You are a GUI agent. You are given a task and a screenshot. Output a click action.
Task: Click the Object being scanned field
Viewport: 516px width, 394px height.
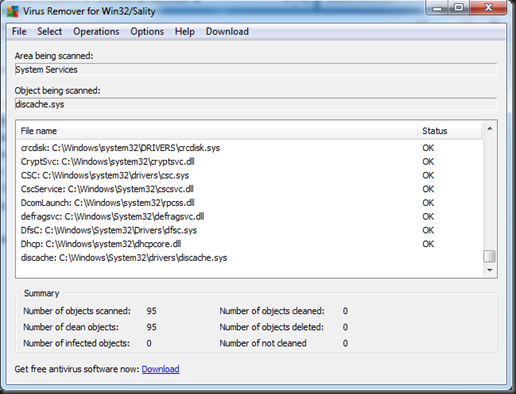tap(256, 104)
